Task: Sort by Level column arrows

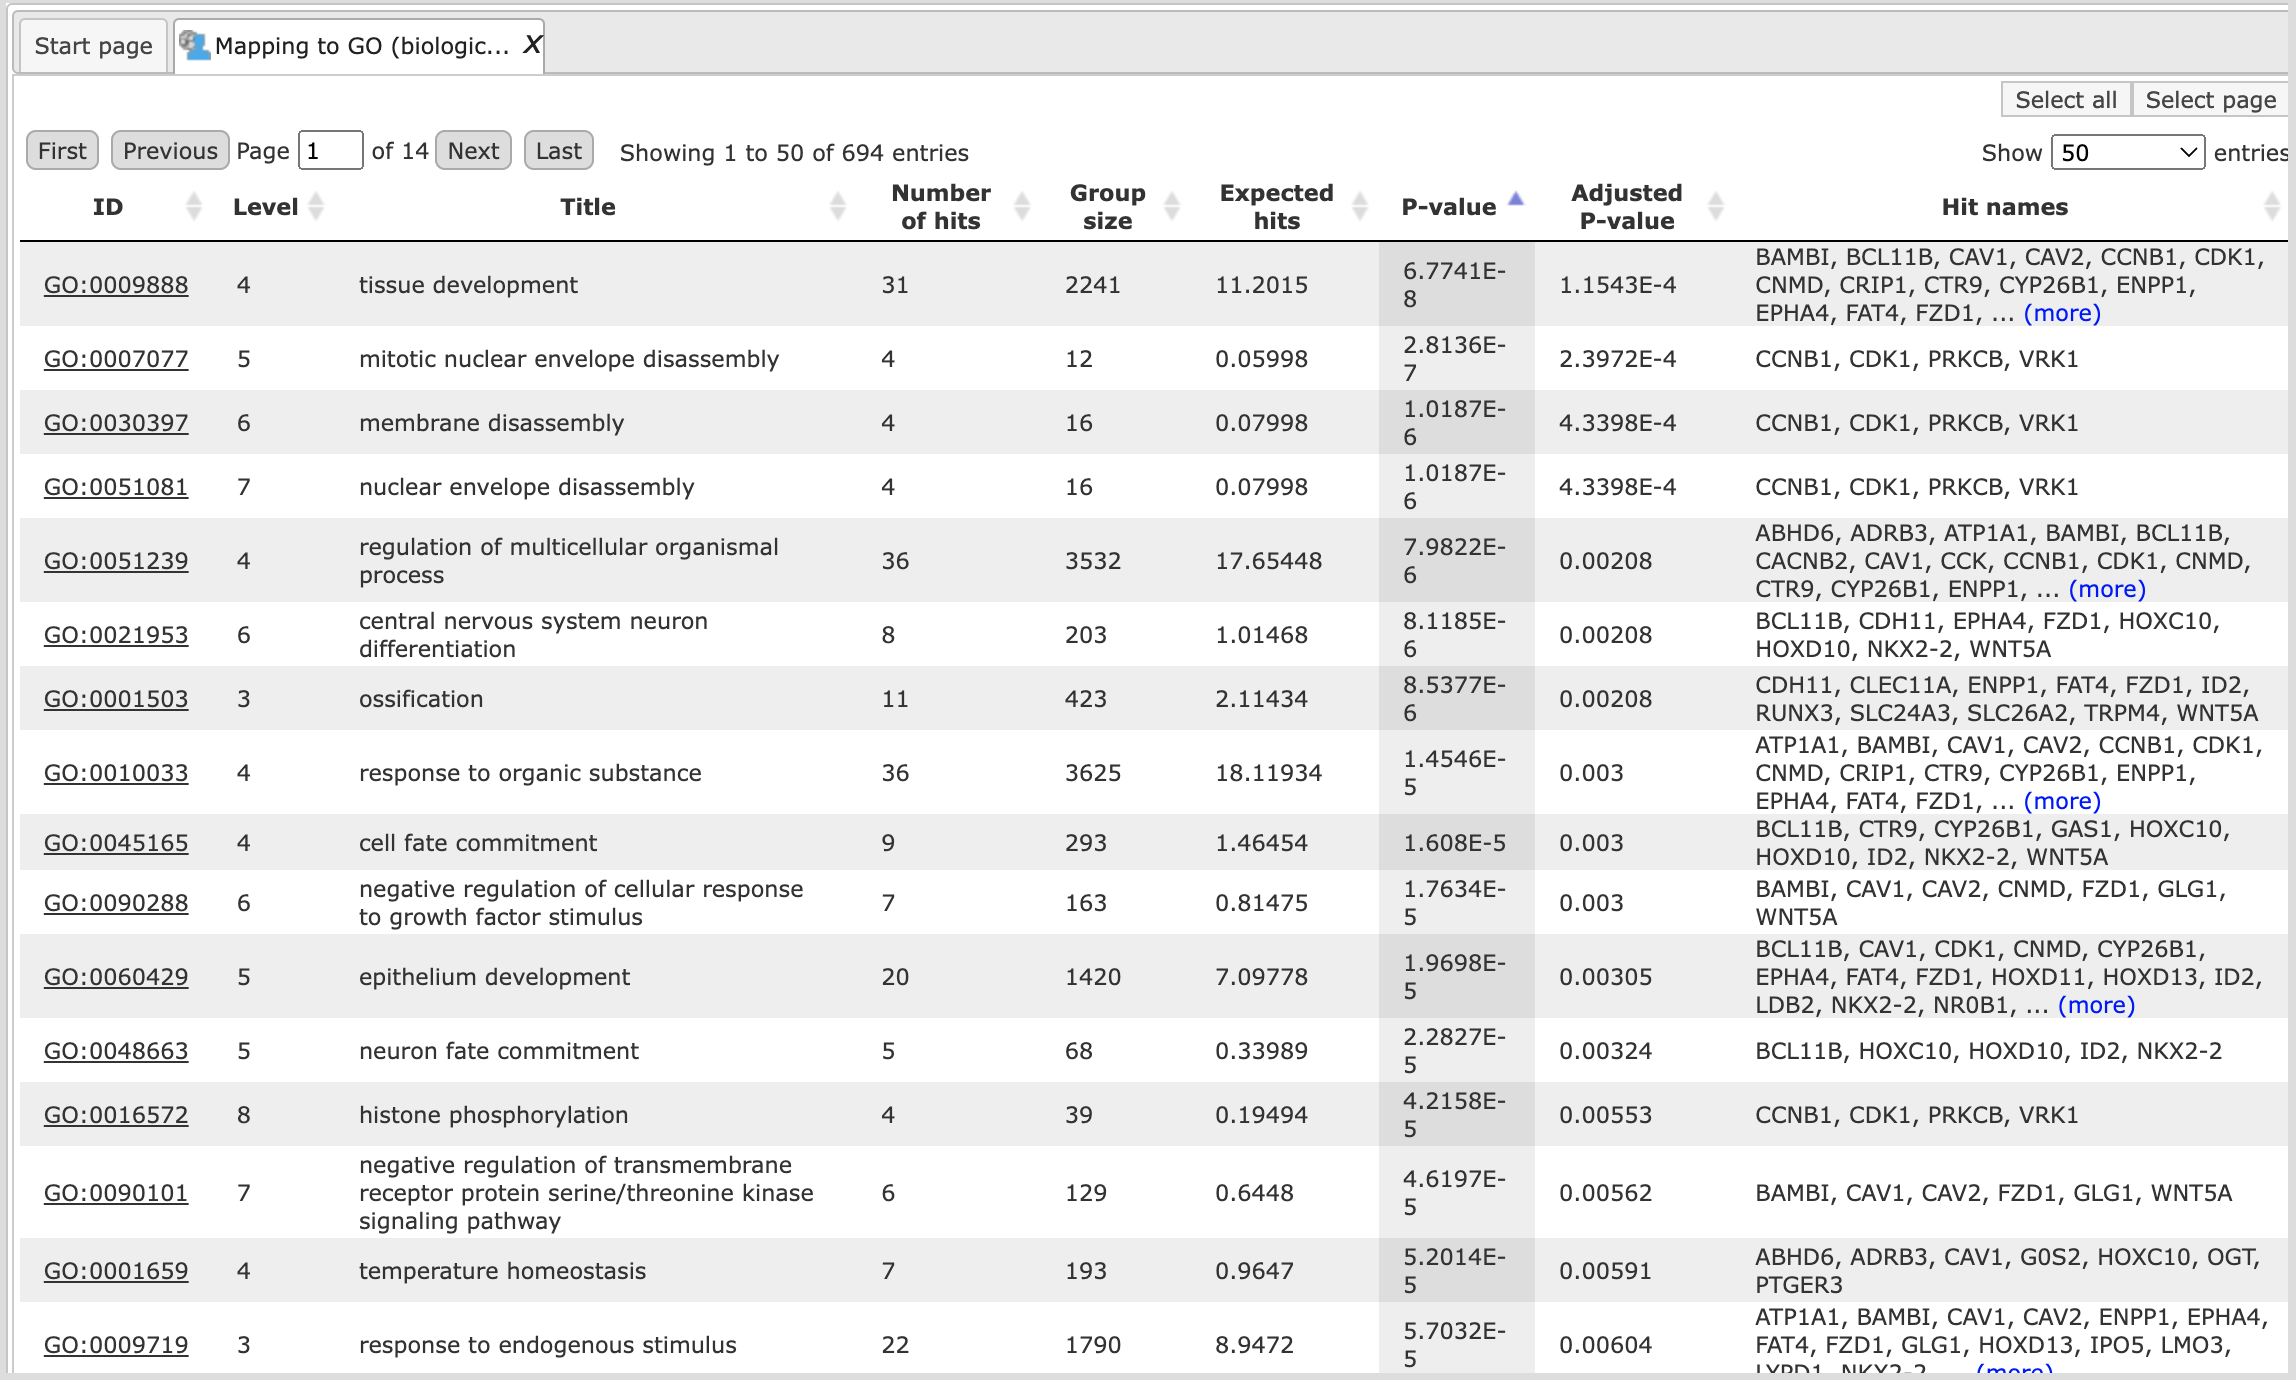Action: pos(316,206)
